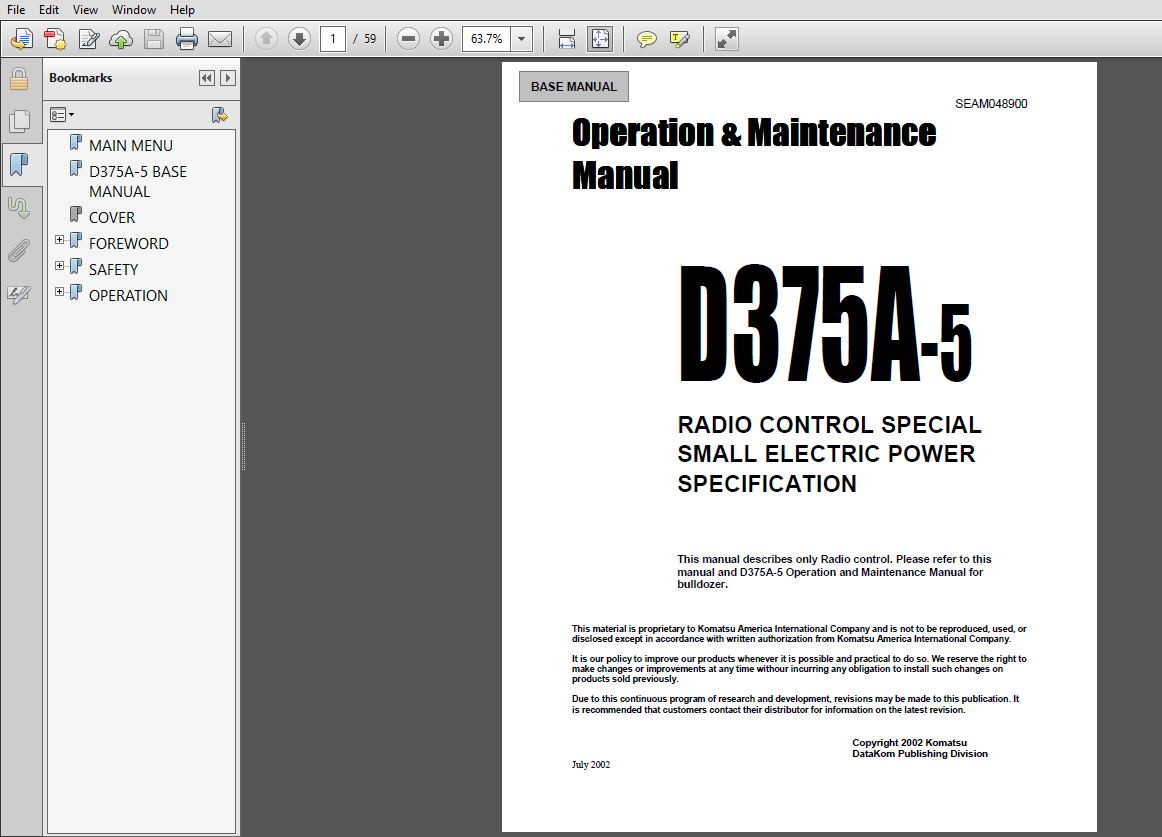The image size is (1162, 837).
Task: Go to previous page arrow
Action: click(266, 39)
